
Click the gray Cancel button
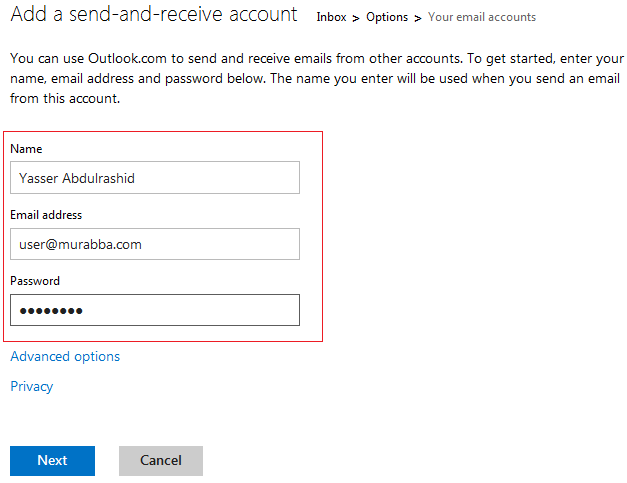click(x=161, y=461)
